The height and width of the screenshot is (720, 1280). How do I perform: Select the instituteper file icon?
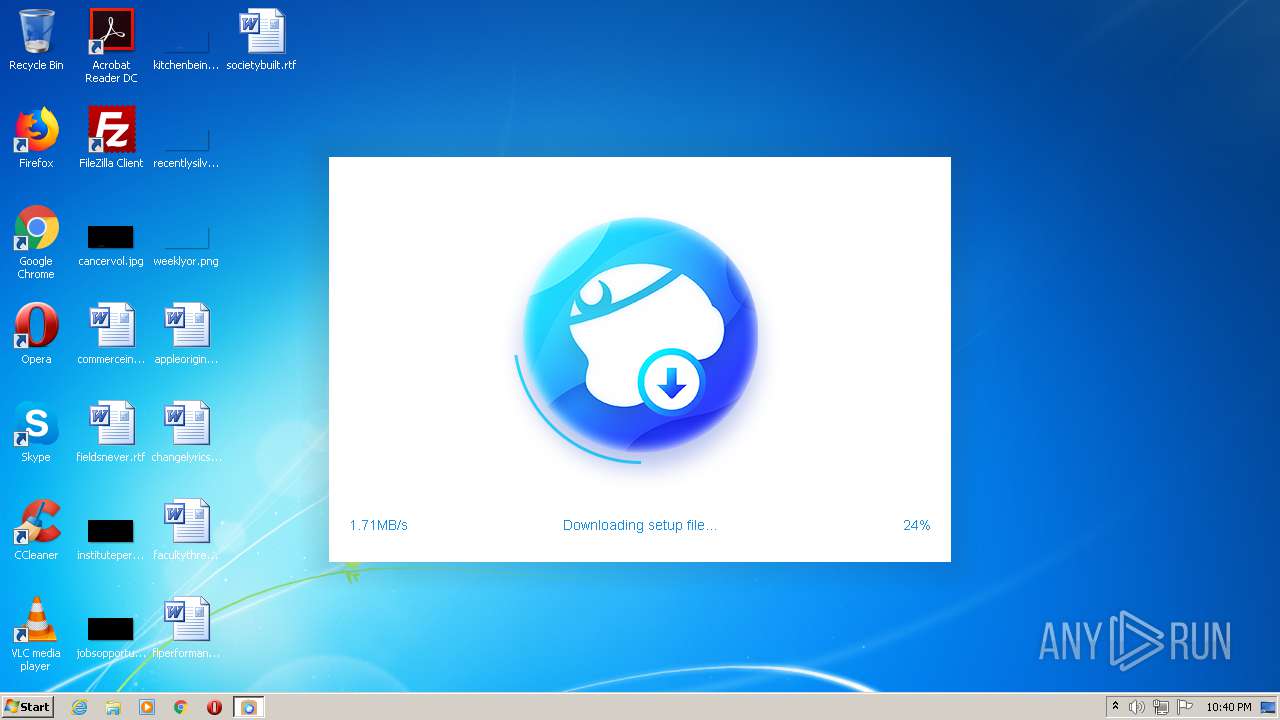111,538
